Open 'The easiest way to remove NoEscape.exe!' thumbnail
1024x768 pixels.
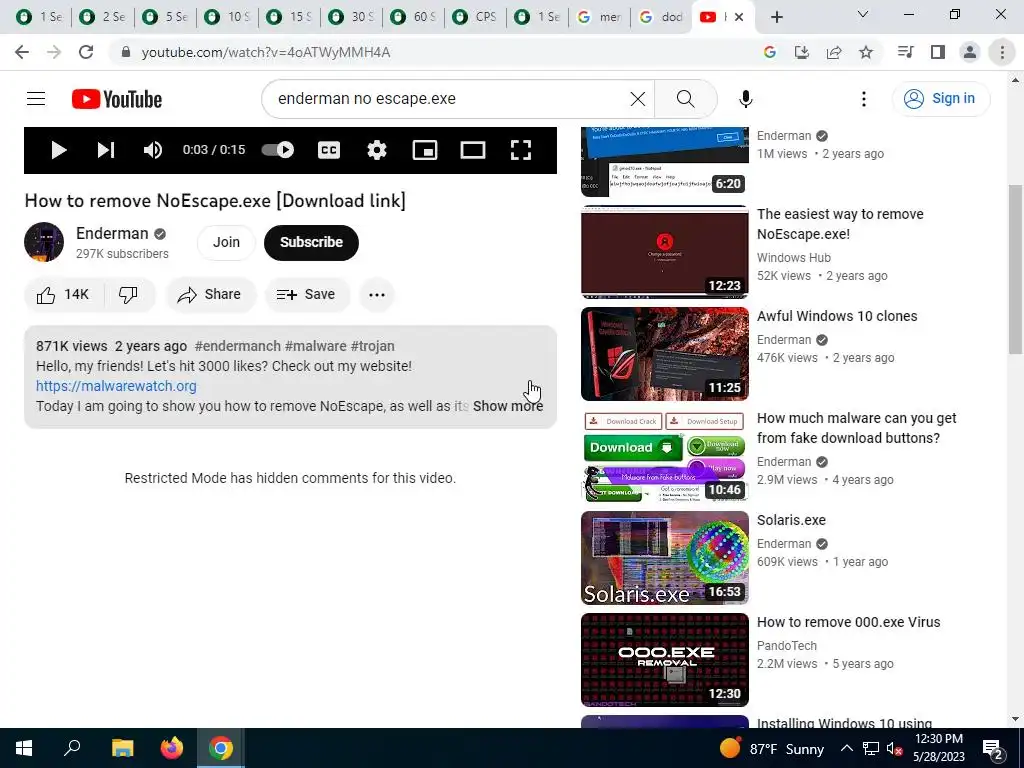tap(665, 252)
